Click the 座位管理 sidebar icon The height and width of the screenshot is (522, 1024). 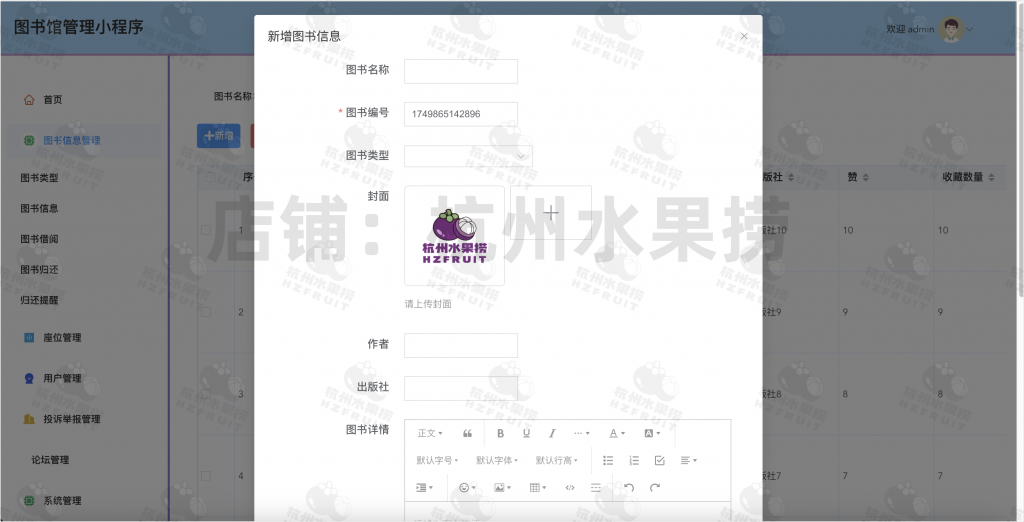click(x=29, y=338)
